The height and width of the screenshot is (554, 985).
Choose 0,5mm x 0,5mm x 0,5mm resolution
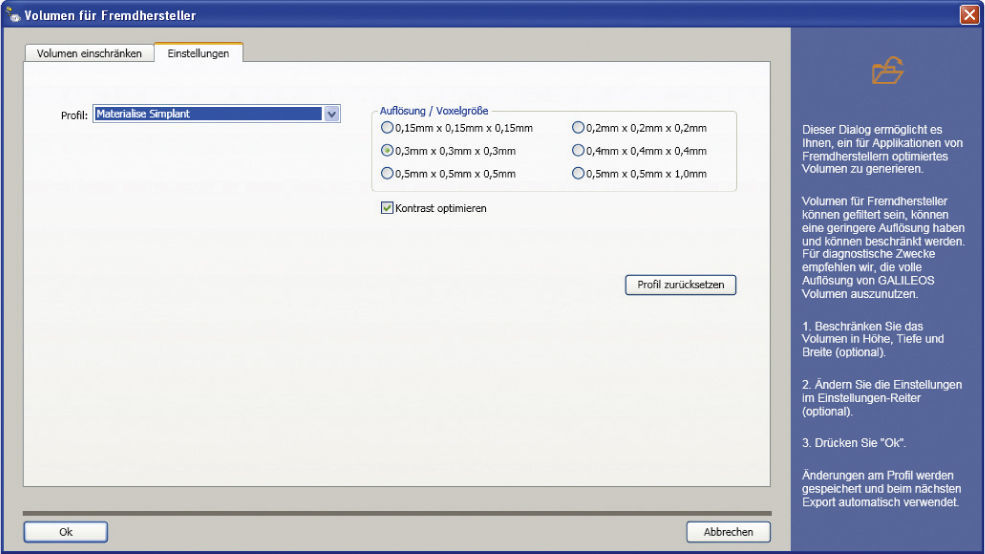pos(388,174)
